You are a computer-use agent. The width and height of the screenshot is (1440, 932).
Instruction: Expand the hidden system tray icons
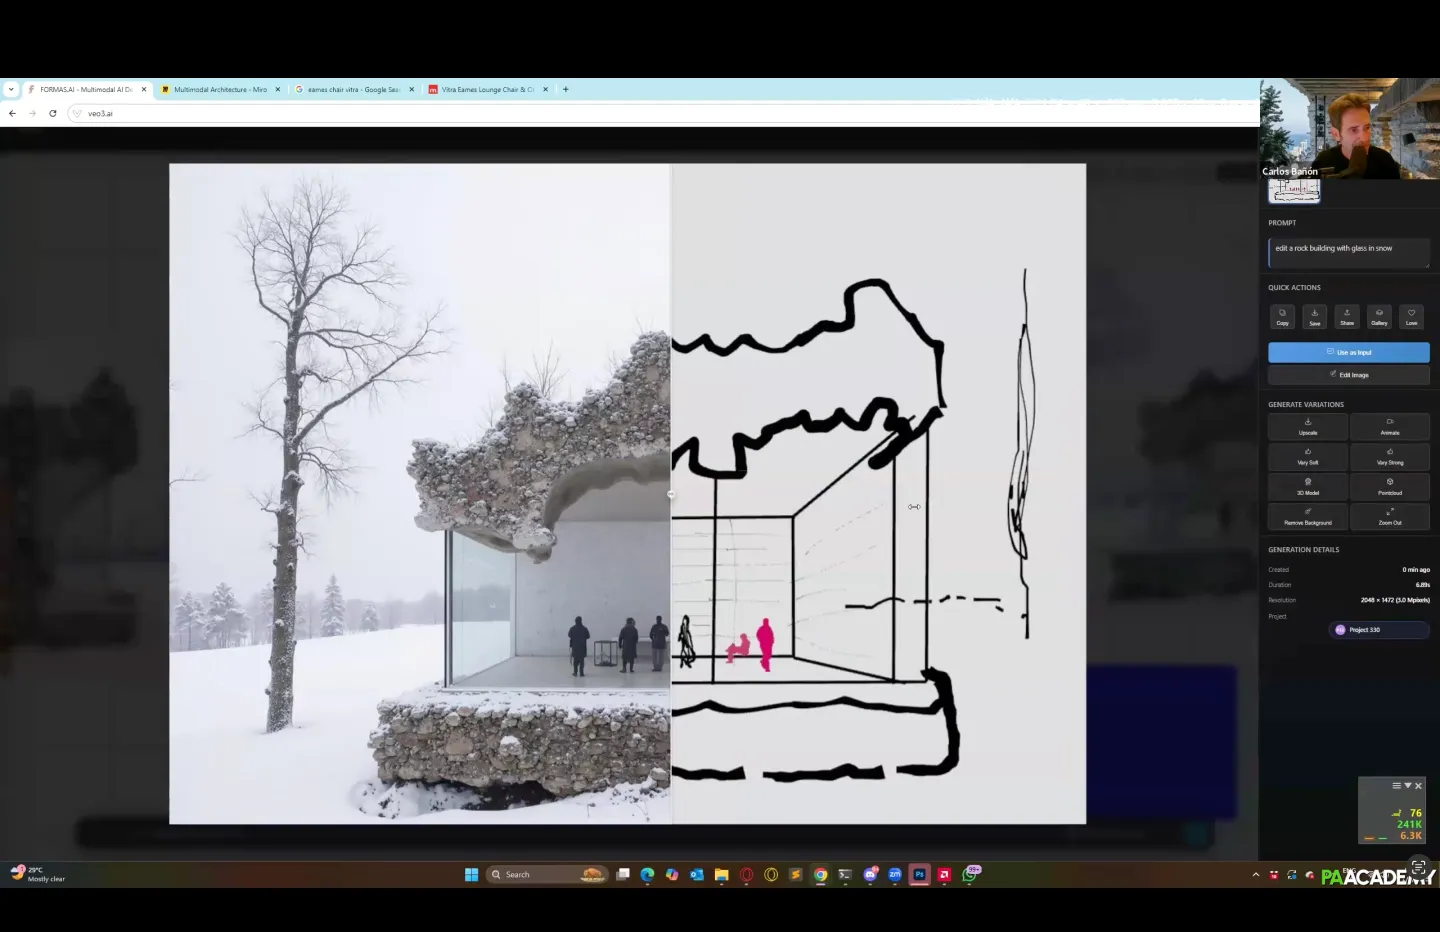pos(1256,875)
